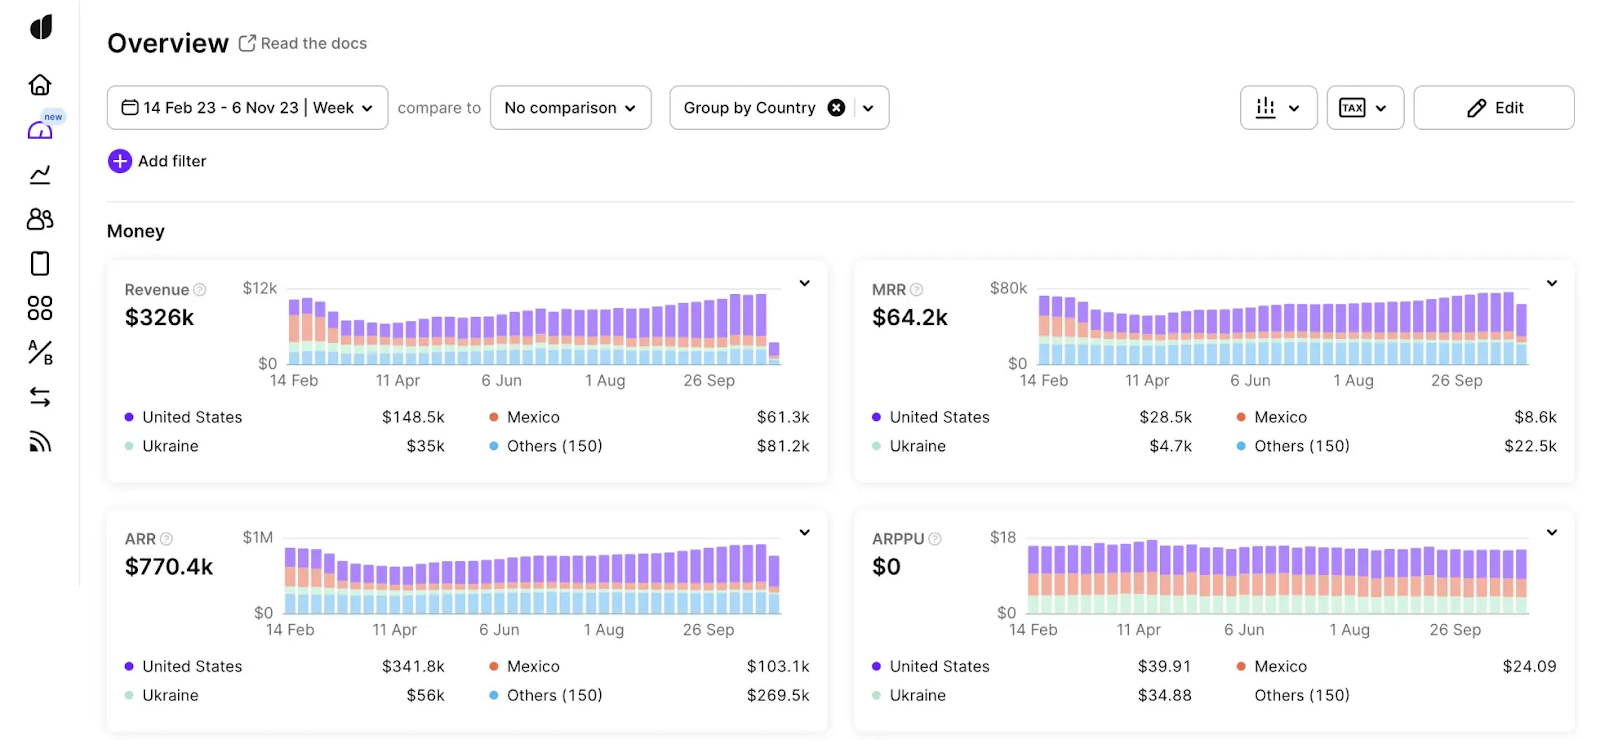Remove the Group by Country selection

tap(836, 108)
